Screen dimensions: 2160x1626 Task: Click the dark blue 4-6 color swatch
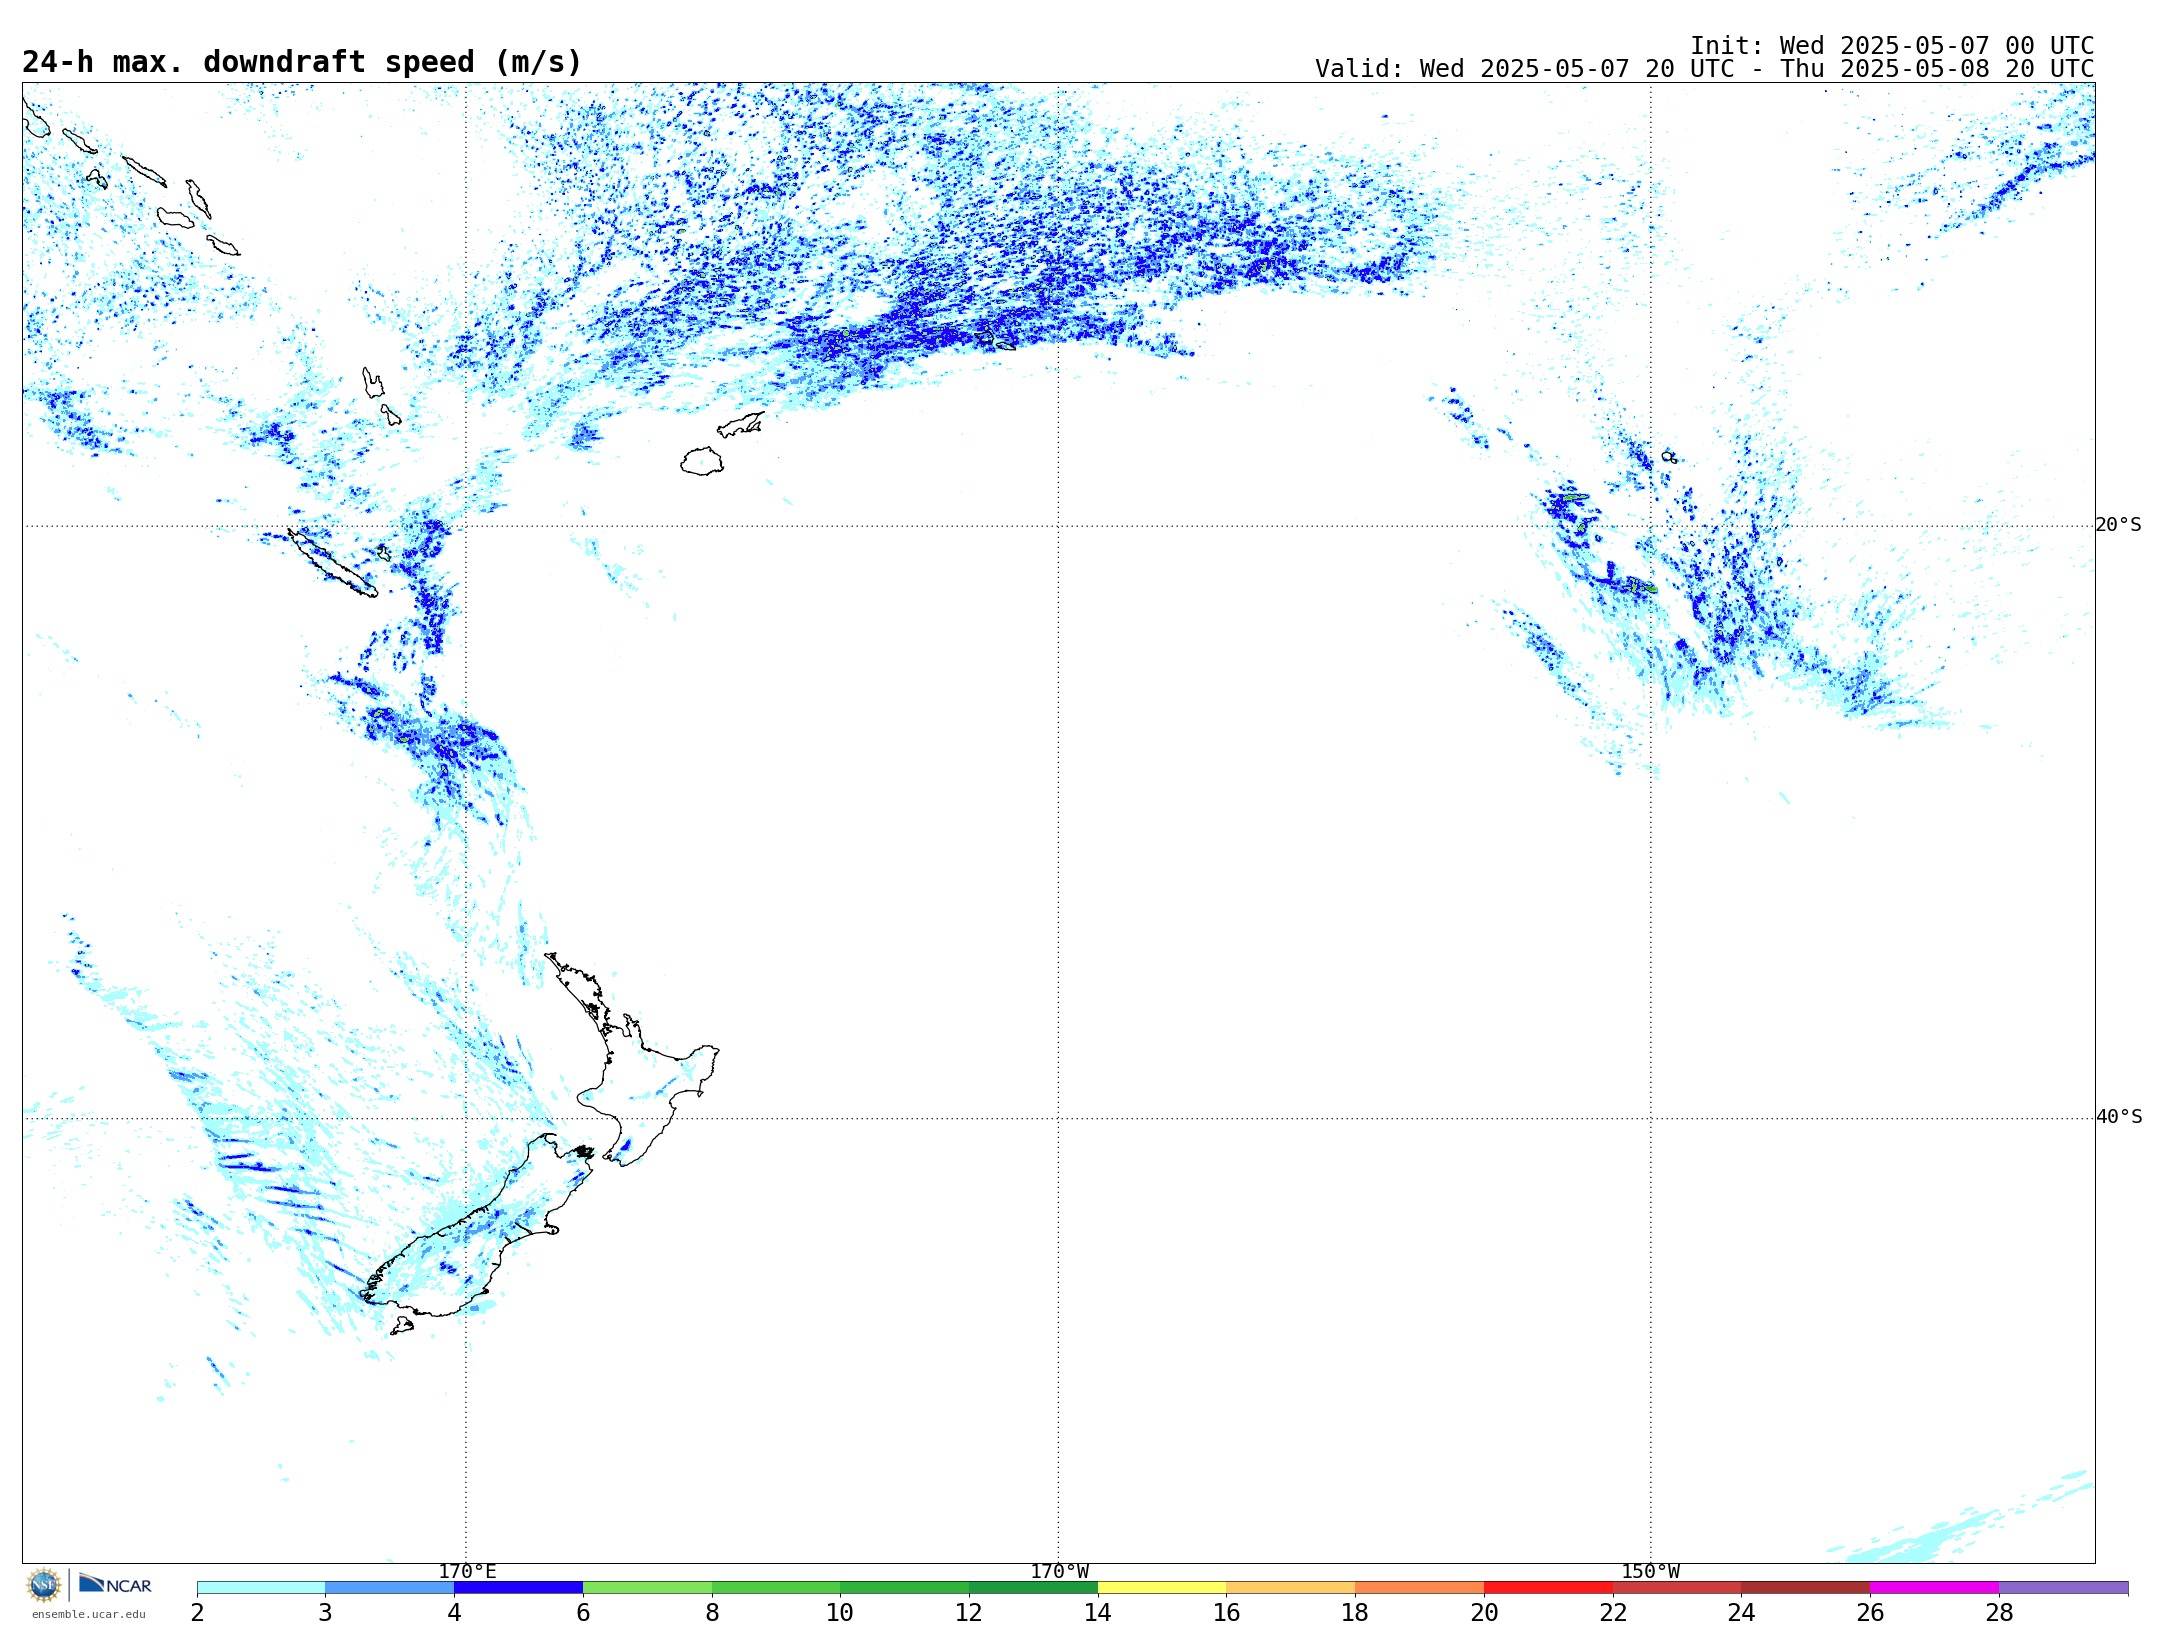518,1588
